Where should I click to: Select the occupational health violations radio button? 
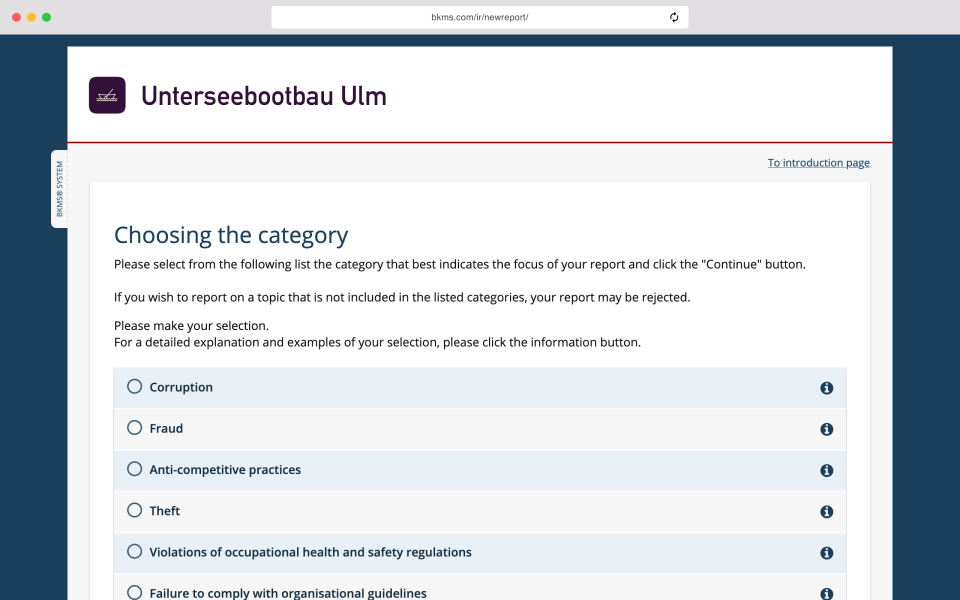[134, 551]
